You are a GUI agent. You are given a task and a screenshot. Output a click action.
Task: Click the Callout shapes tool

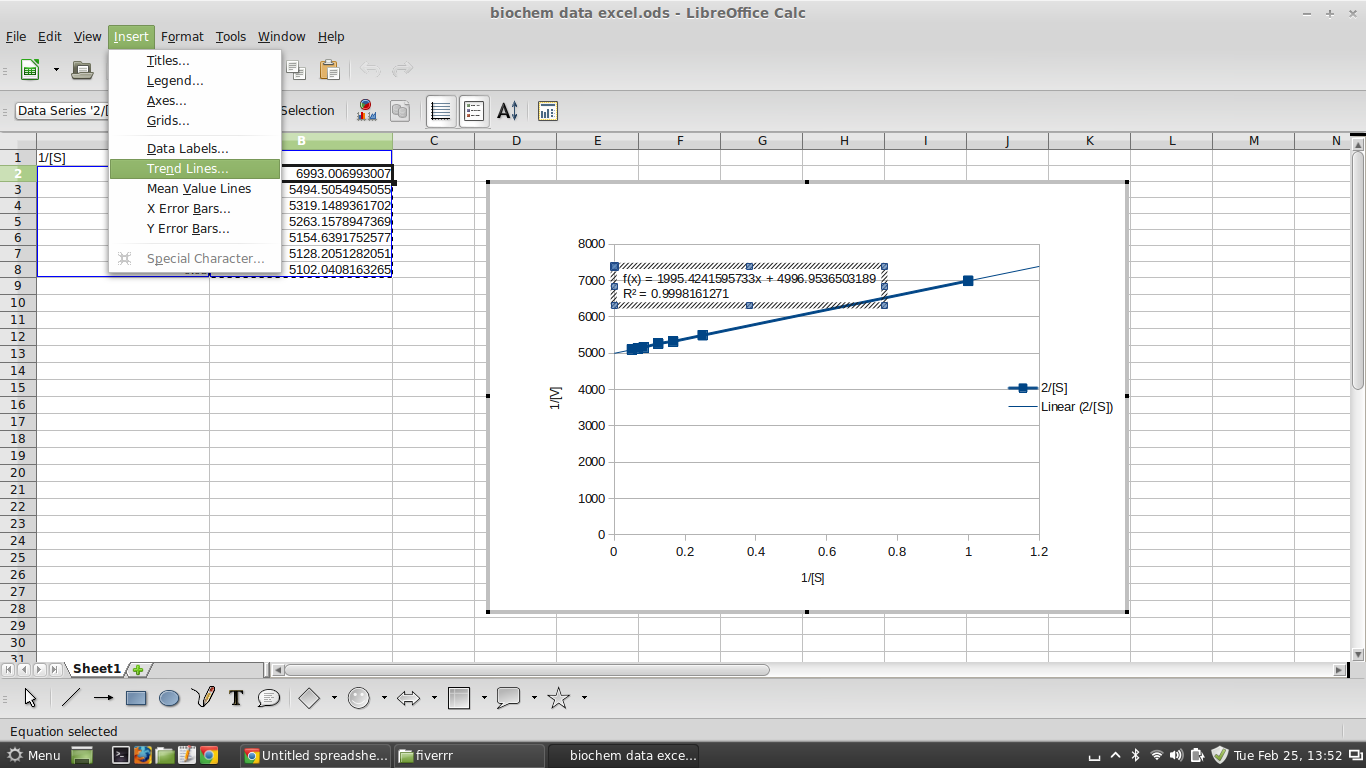[507, 697]
